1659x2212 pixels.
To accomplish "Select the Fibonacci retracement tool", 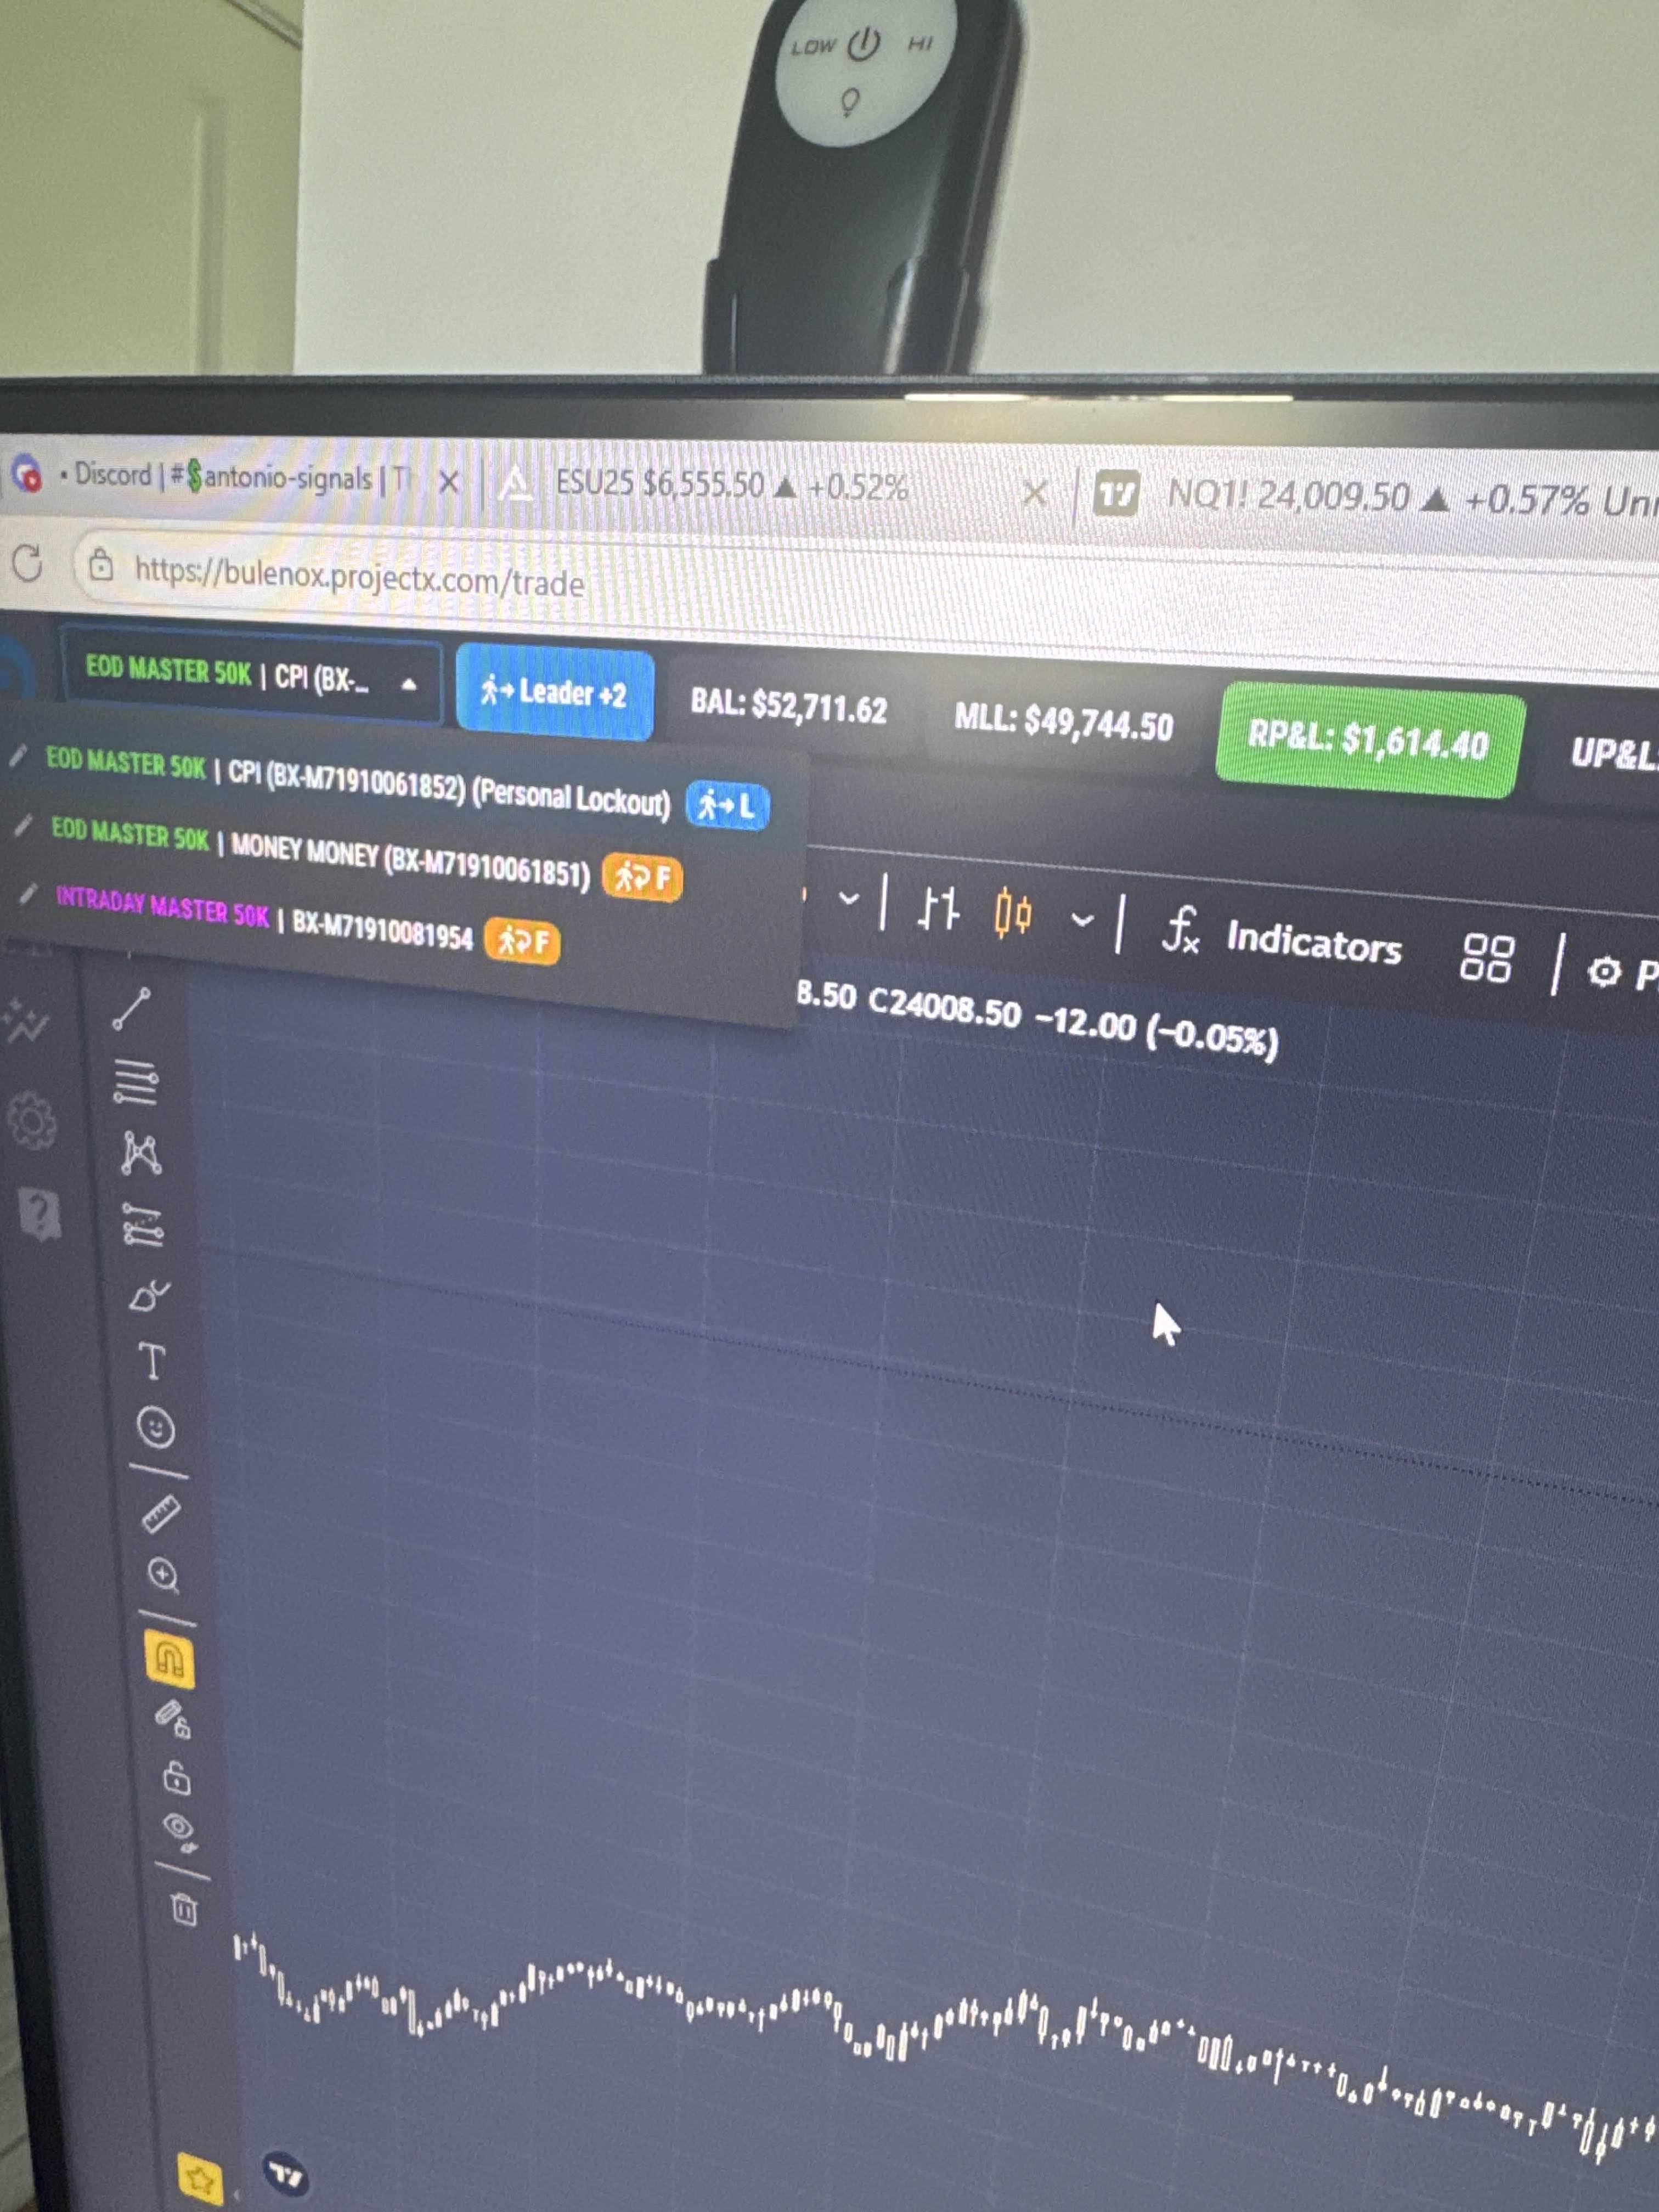I will pos(136,1083).
